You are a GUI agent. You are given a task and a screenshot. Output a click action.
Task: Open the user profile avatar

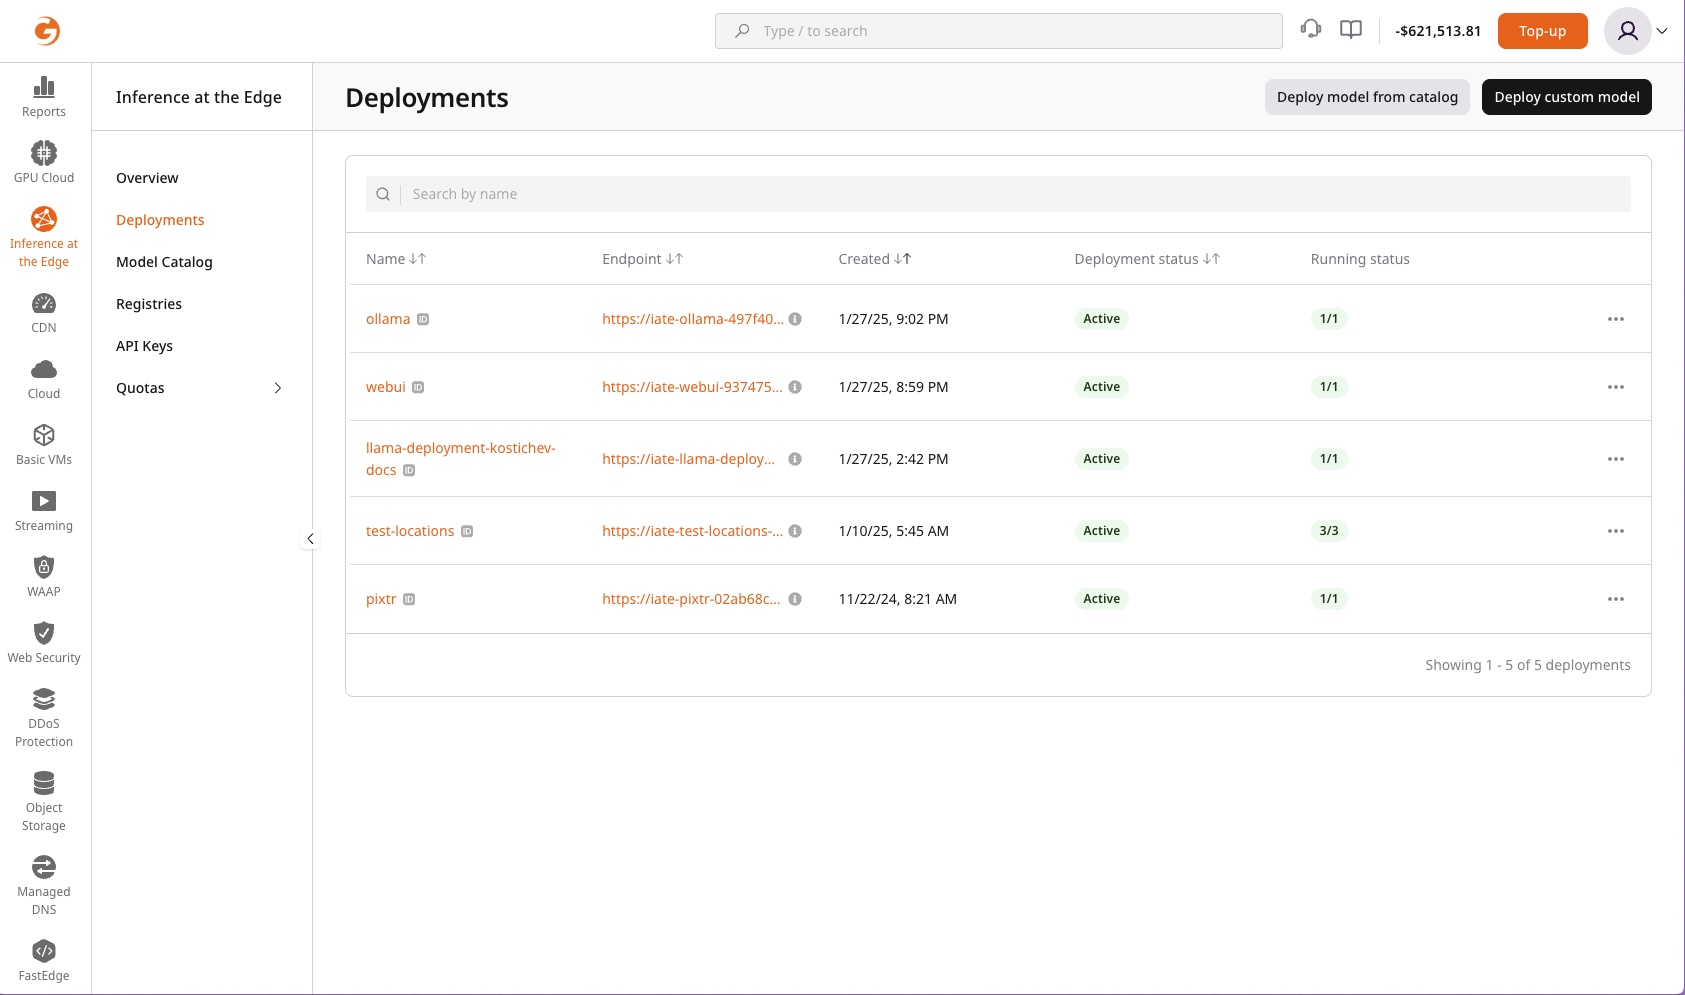point(1628,31)
